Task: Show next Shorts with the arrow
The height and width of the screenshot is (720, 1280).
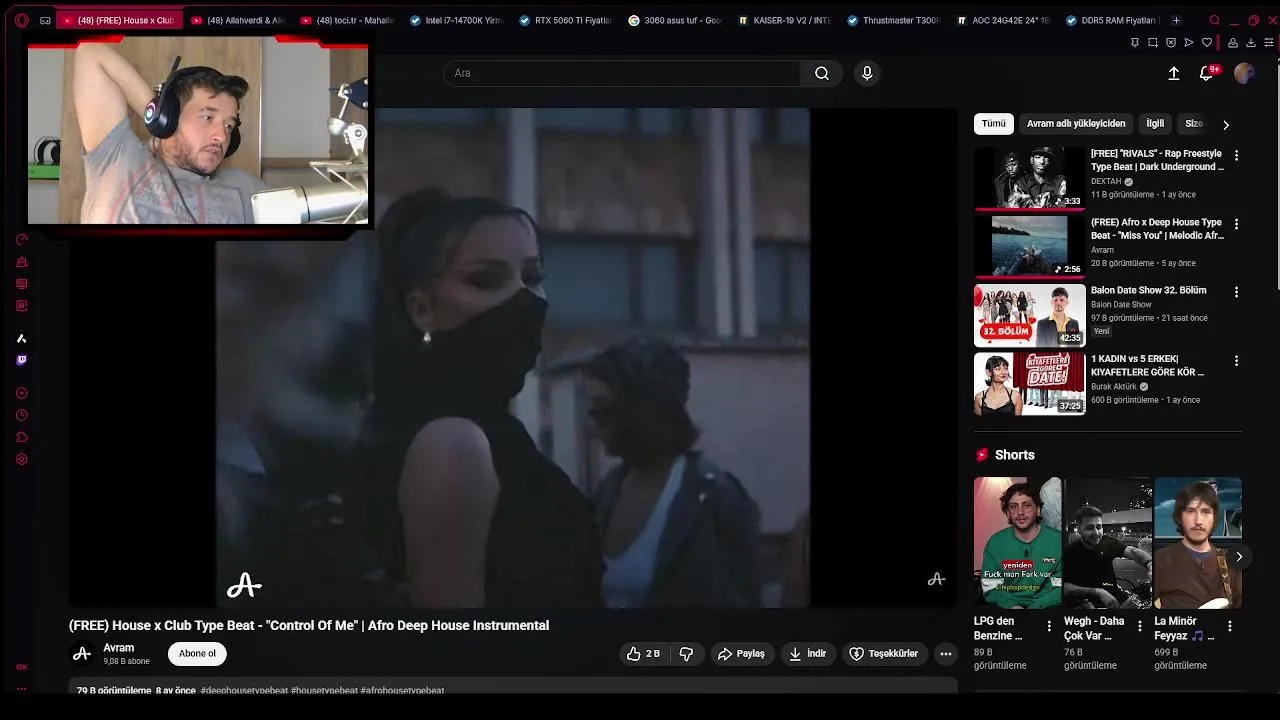Action: 1239,556
